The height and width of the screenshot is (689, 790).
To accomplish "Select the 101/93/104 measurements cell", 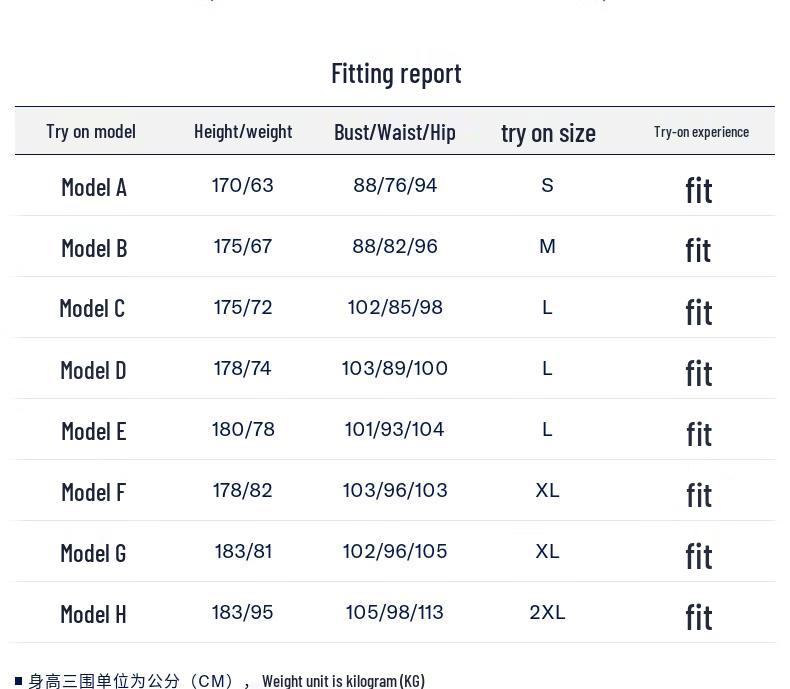I will (395, 430).
